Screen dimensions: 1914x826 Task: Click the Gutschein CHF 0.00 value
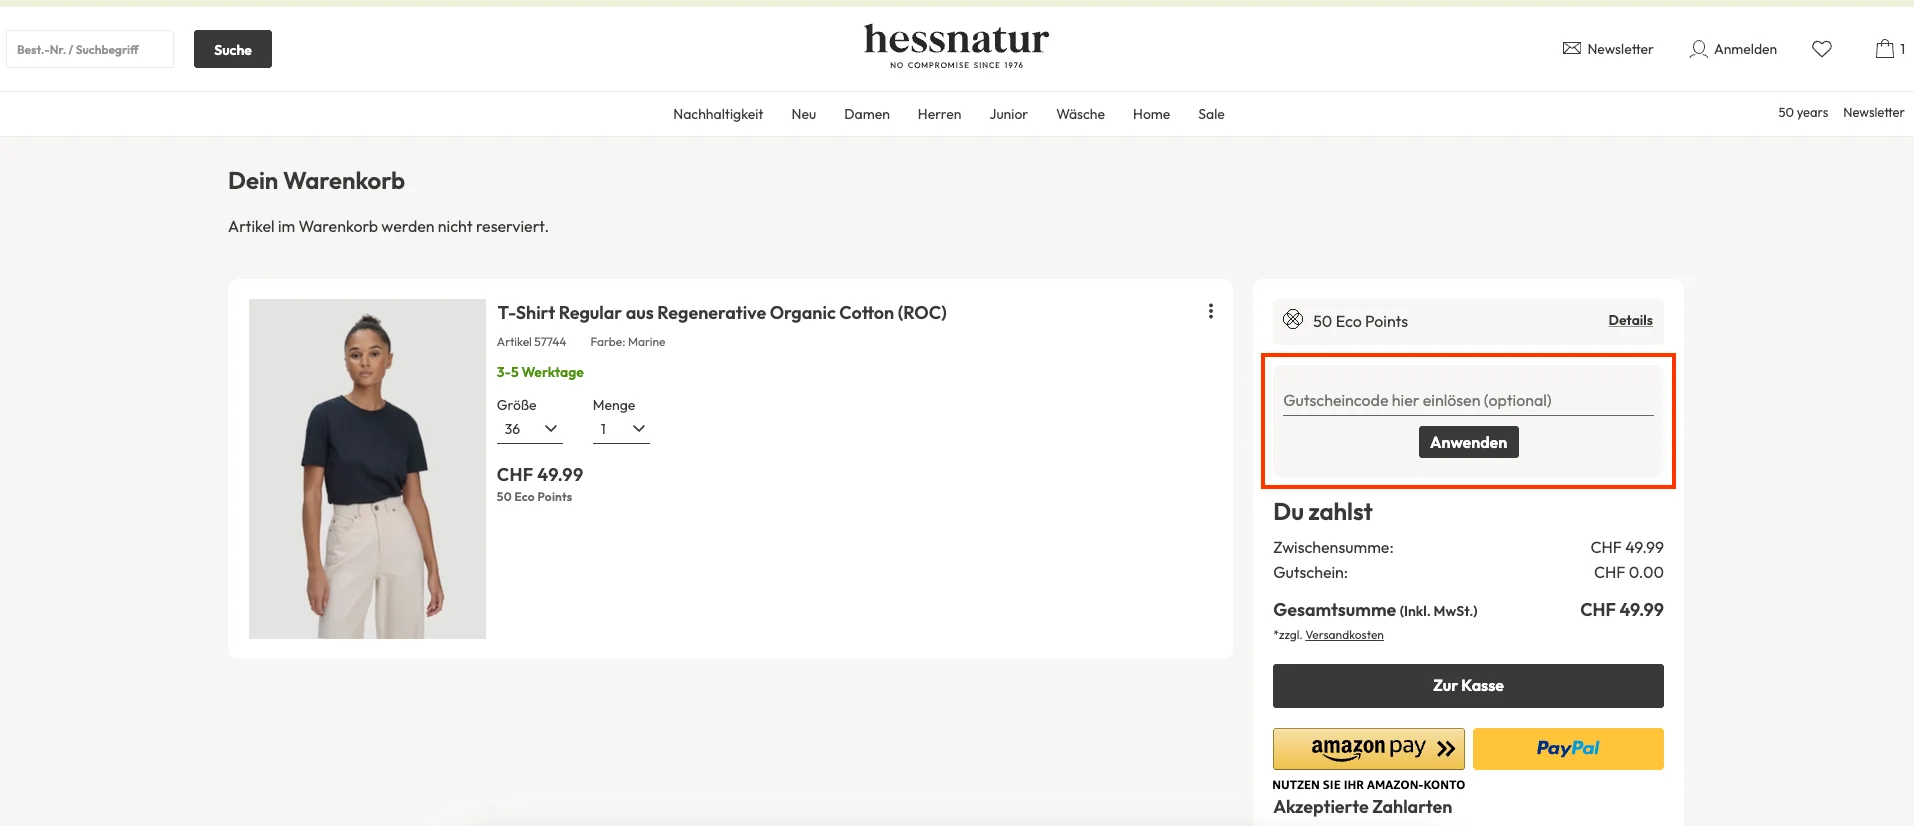click(1629, 573)
